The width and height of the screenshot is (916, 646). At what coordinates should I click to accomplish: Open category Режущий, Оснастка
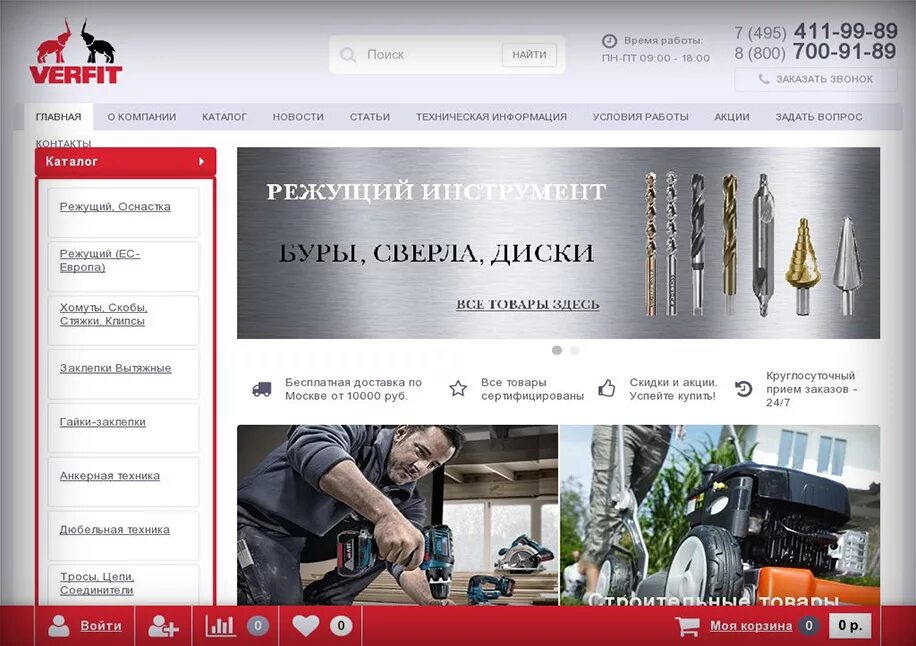coord(115,207)
